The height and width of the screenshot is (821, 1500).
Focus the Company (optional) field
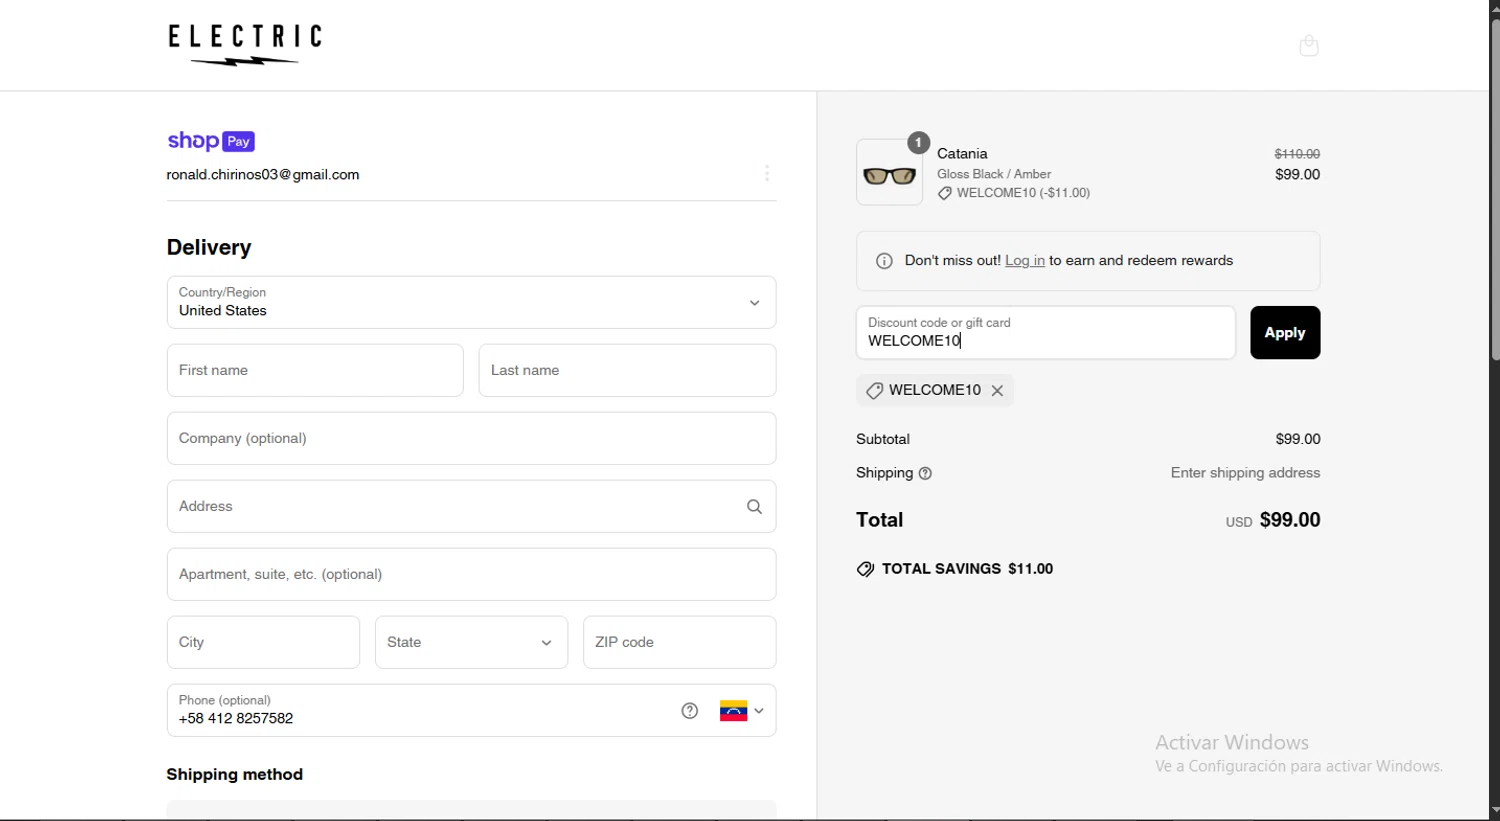(x=472, y=439)
